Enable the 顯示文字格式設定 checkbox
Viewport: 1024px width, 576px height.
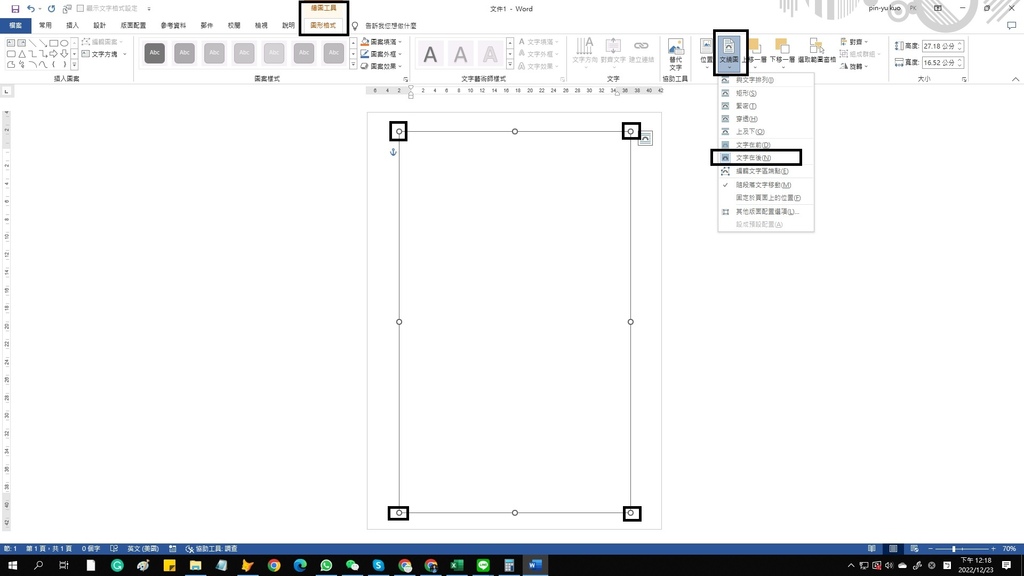click(80, 8)
